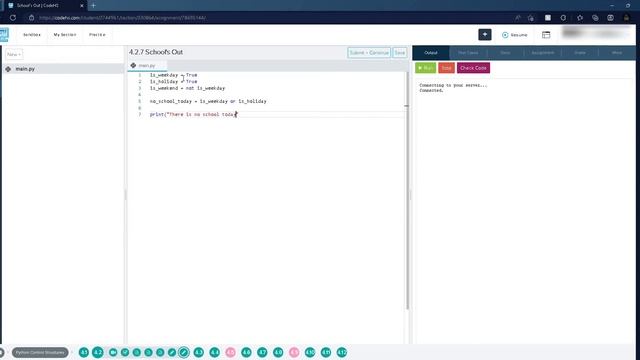This screenshot has width=640, height=360.
Task: Open Practice in the top navigation
Action: click(x=97, y=35)
